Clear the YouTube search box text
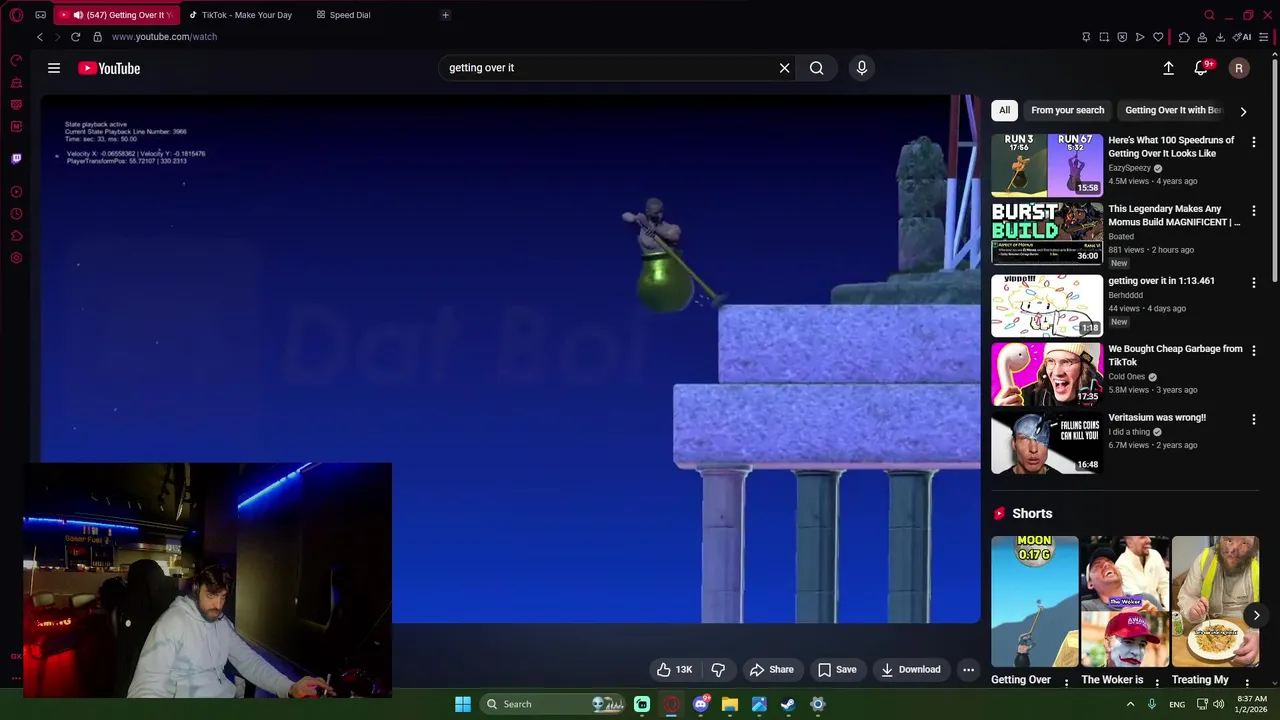The width and height of the screenshot is (1280, 720). point(784,68)
